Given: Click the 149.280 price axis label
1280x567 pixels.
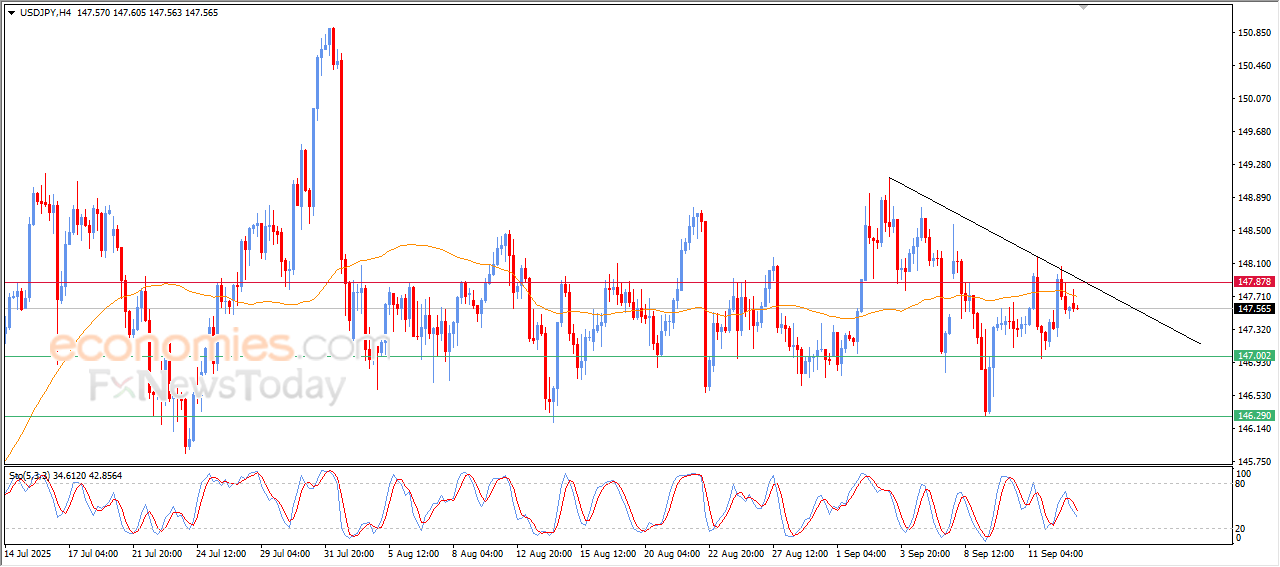Looking at the screenshot, I should click(1254, 165).
